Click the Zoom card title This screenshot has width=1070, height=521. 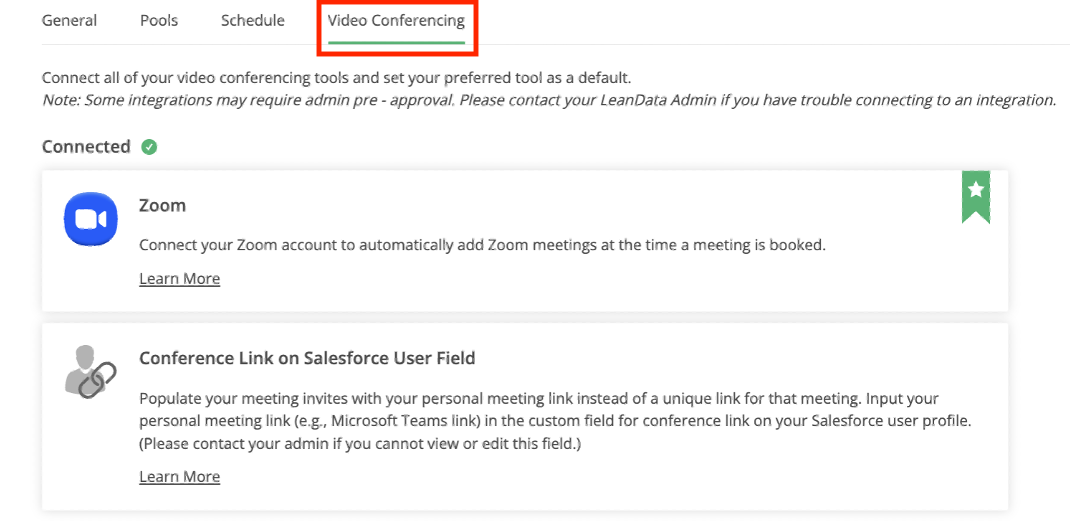pos(162,206)
